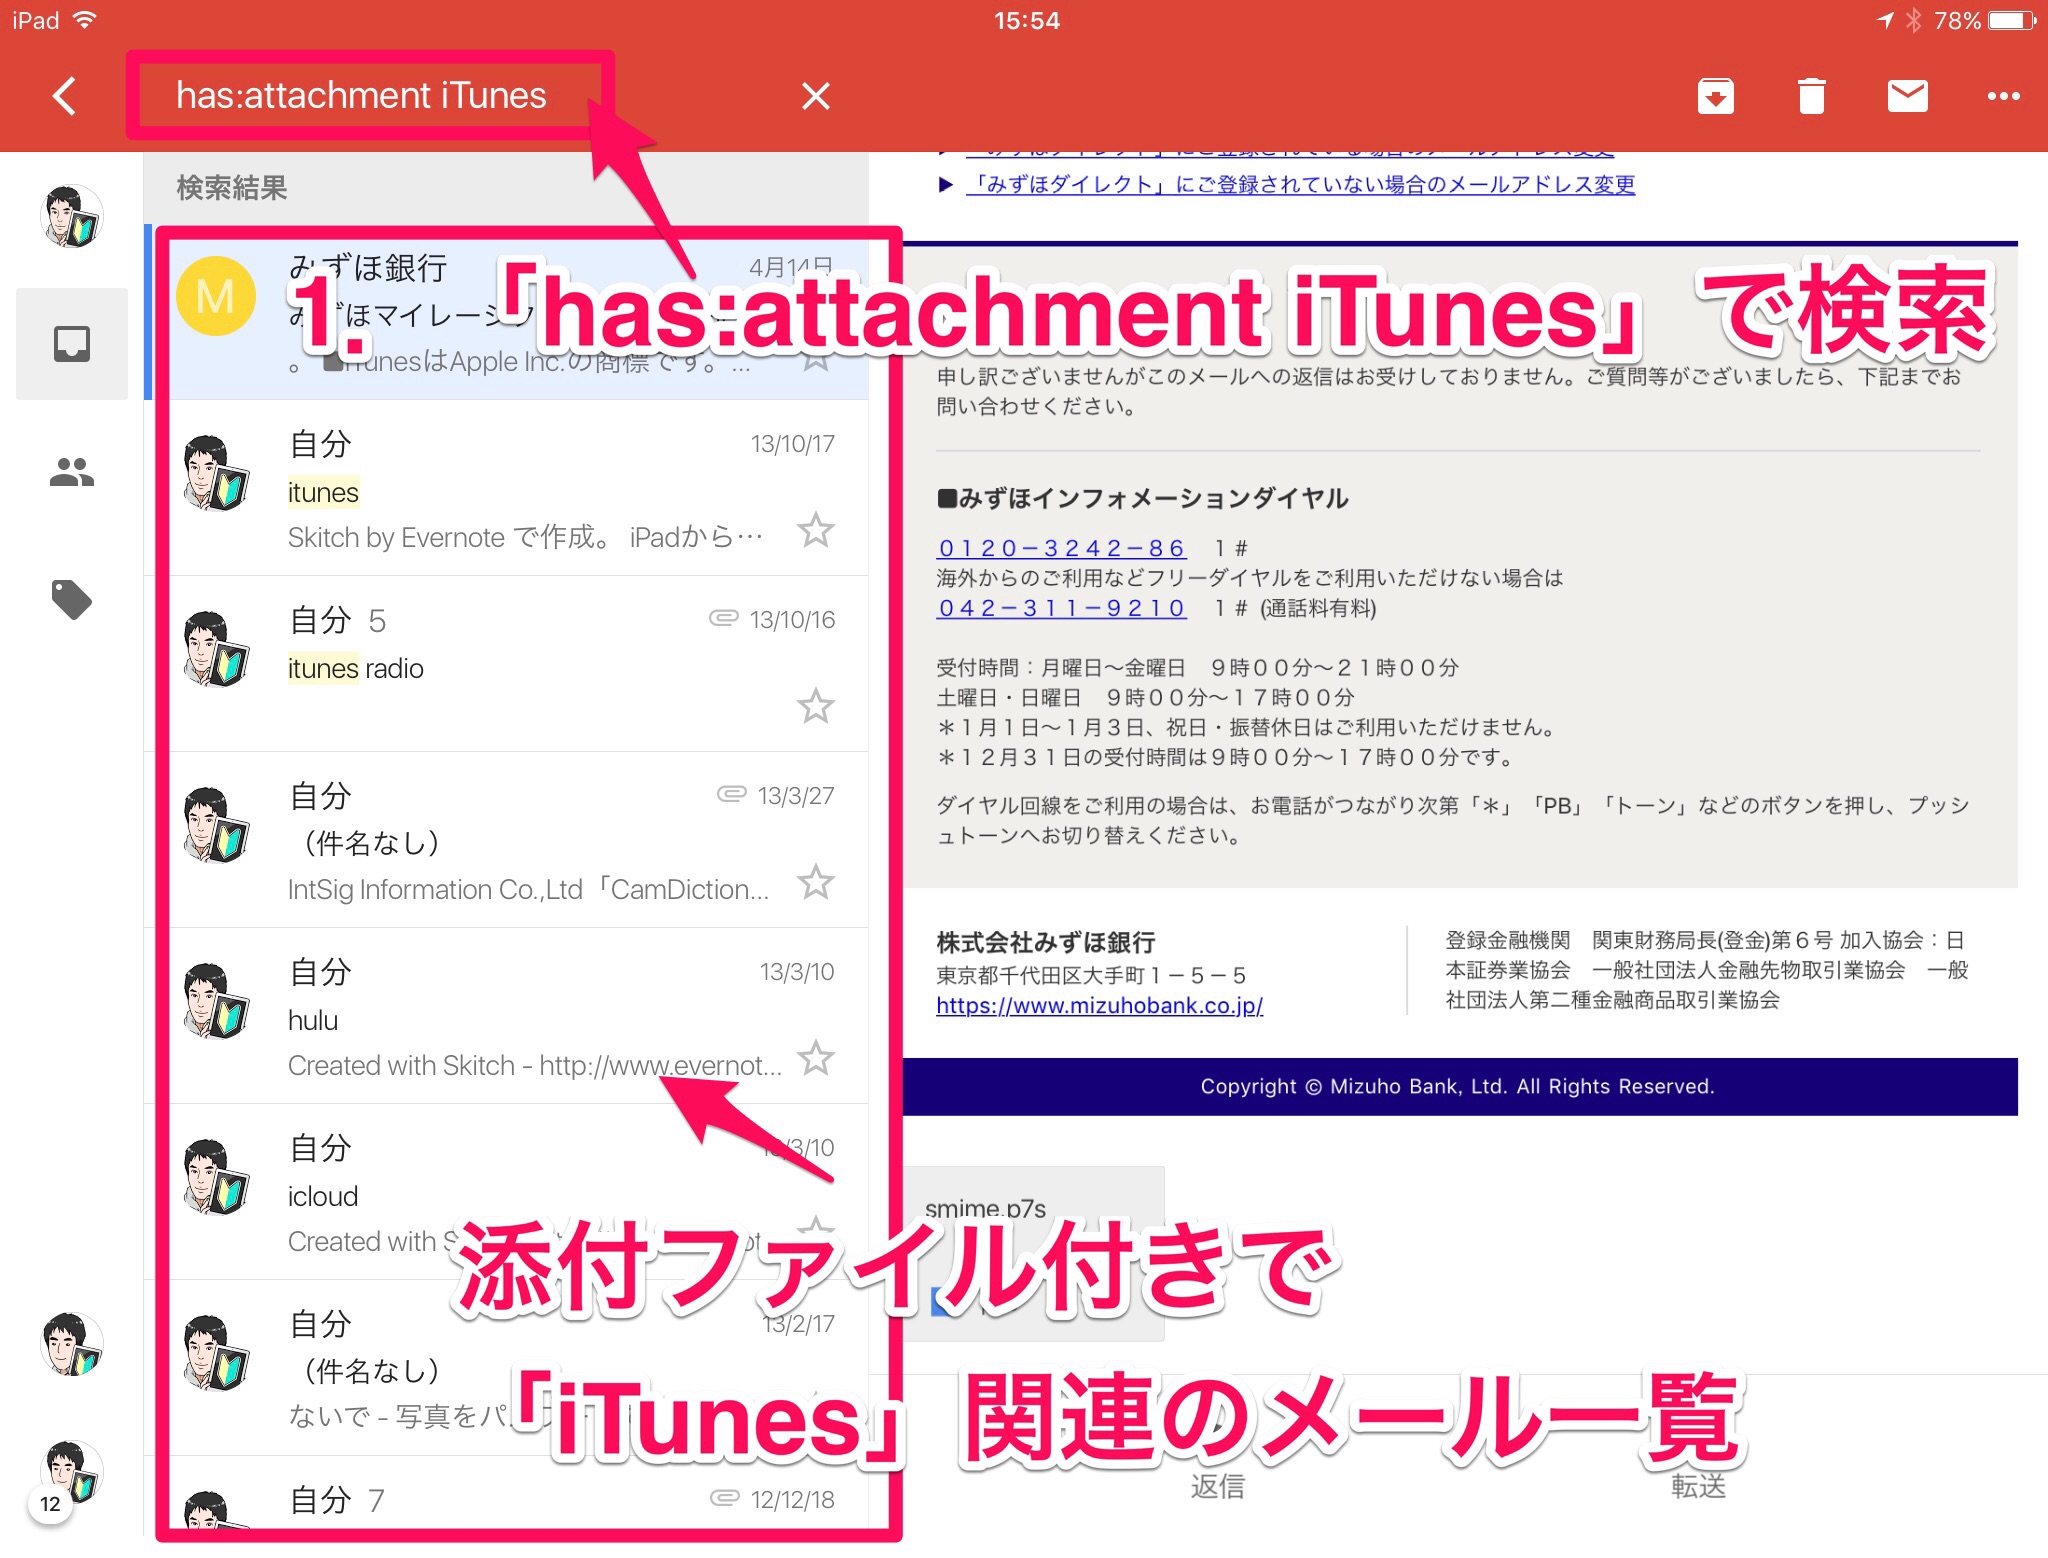Open the inbox sidebar icon
Image resolution: width=2048 pixels, height=1558 pixels.
[72, 344]
